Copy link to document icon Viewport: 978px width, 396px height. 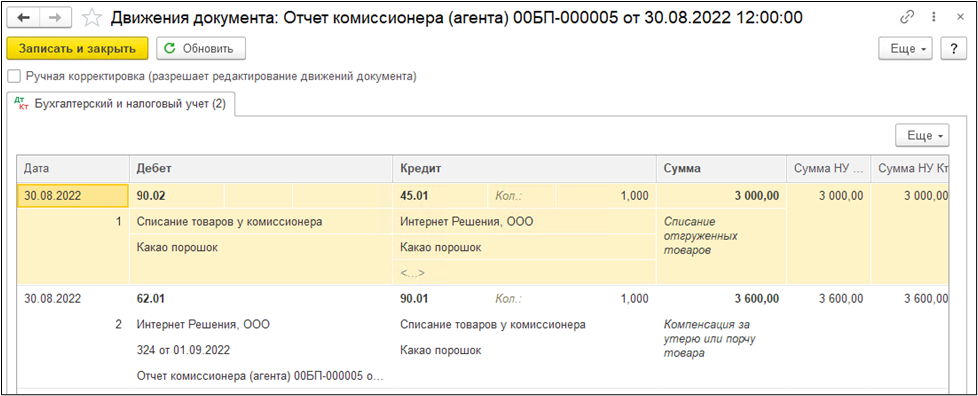click(x=907, y=17)
